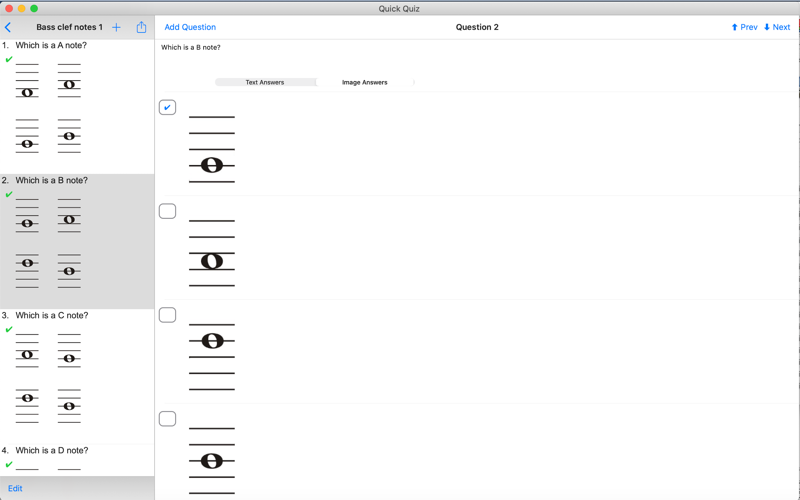The height and width of the screenshot is (500, 800).
Task: Edit the question text Which is a B note
Action: tap(191, 47)
